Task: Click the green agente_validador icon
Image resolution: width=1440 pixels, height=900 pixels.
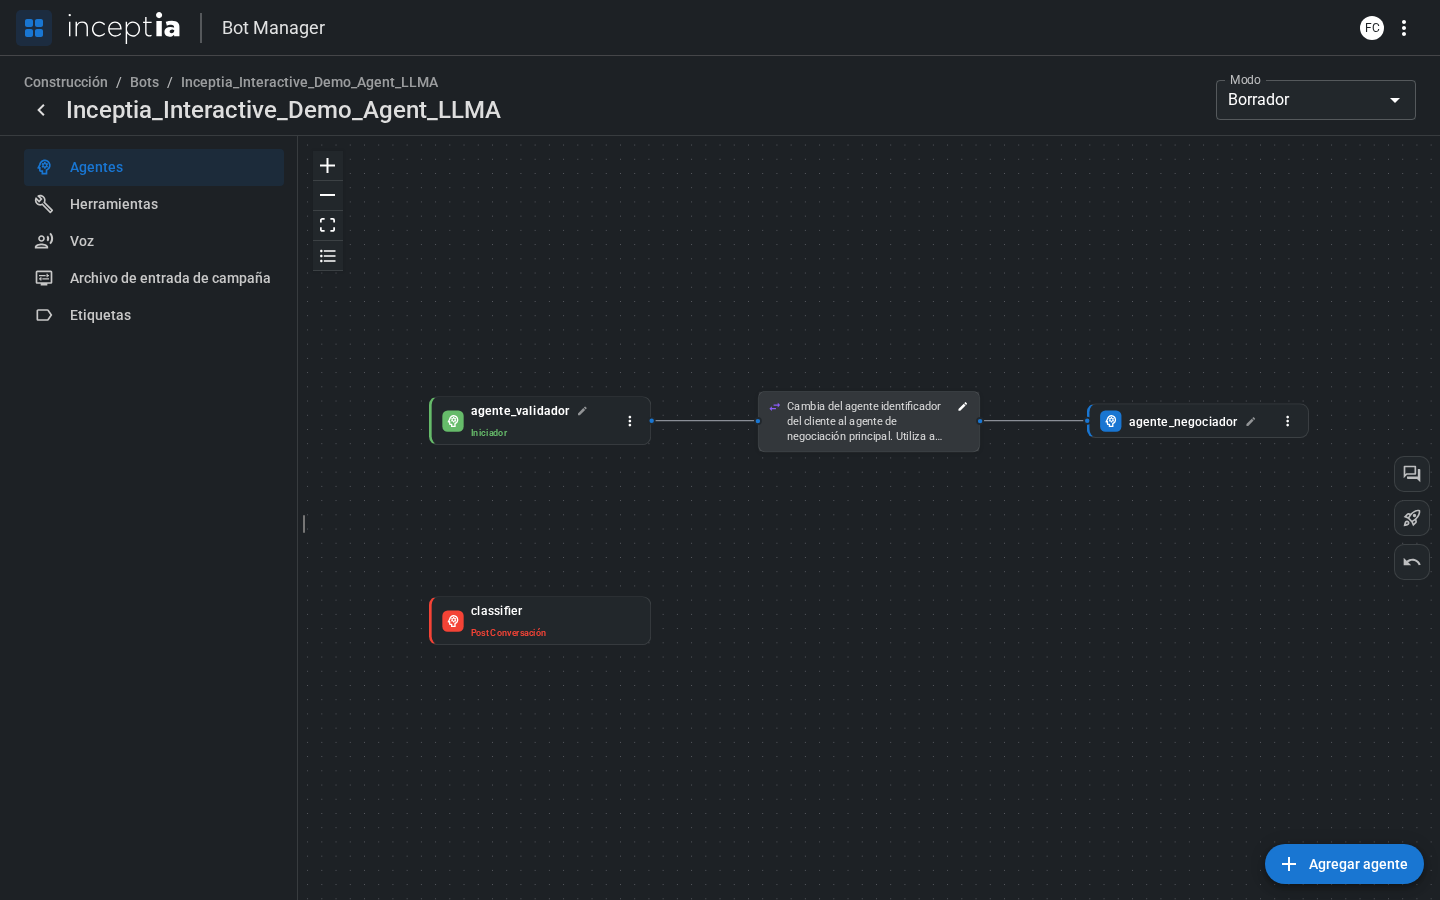Action: click(x=453, y=421)
